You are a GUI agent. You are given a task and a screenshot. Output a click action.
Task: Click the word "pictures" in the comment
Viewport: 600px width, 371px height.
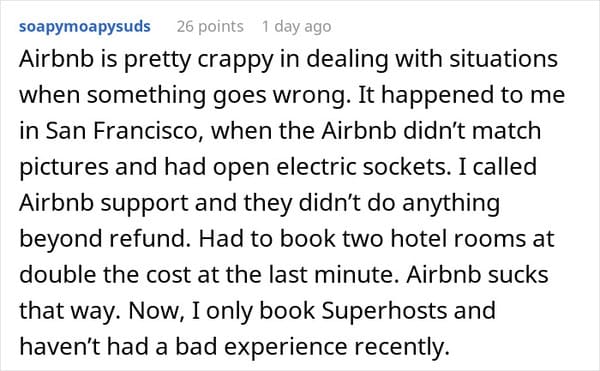[64, 168]
